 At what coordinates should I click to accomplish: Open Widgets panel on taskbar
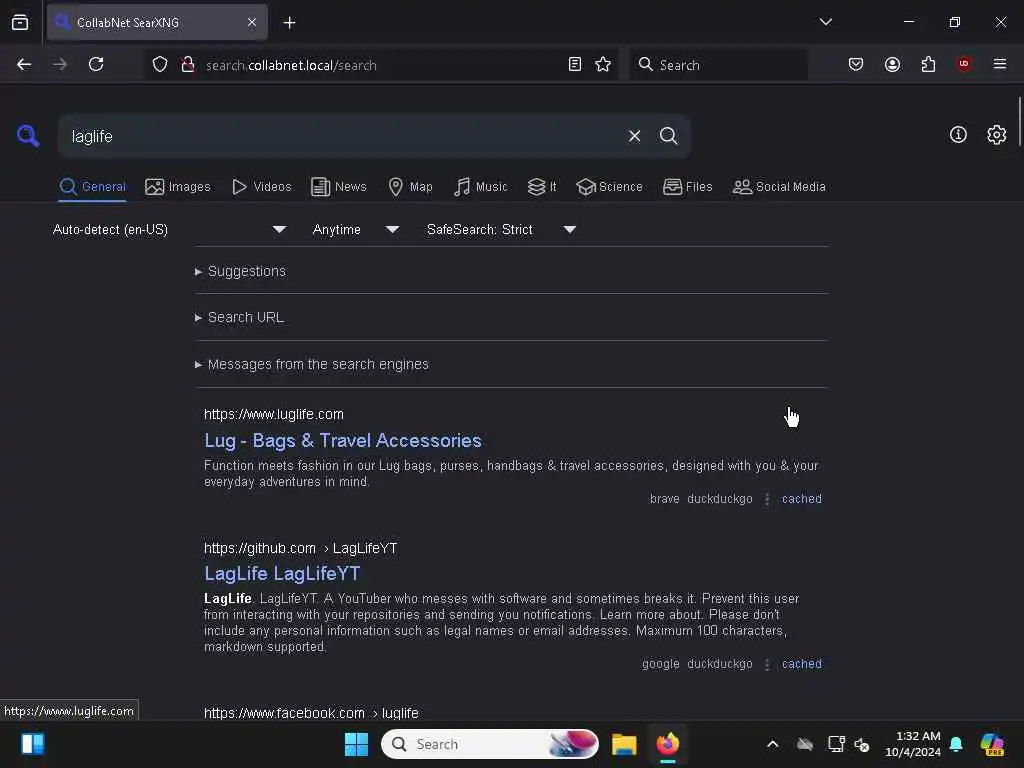click(33, 744)
